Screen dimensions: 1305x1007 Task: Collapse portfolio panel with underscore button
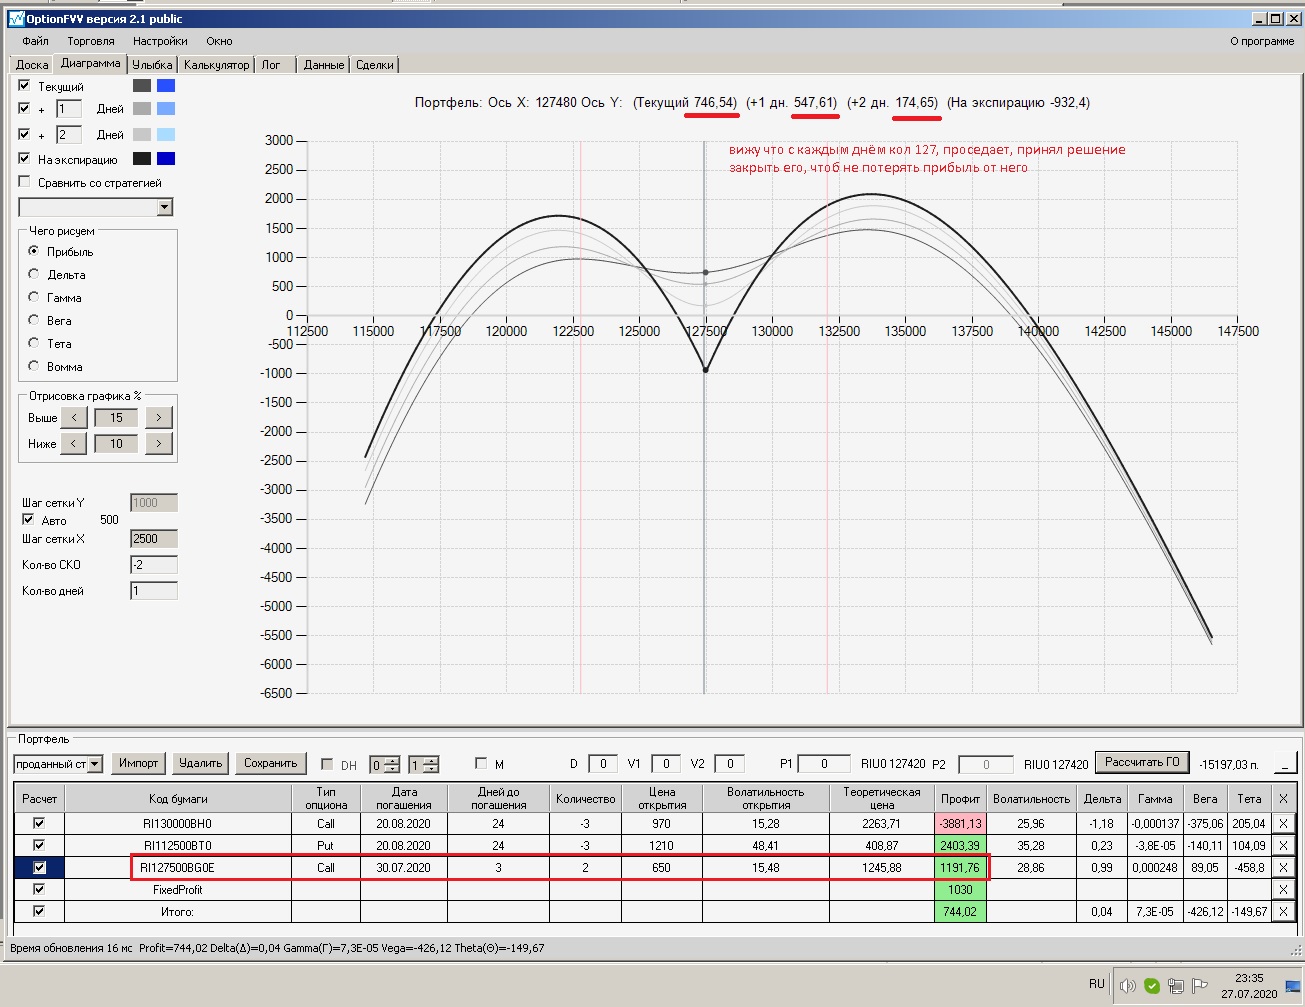pos(1285,763)
